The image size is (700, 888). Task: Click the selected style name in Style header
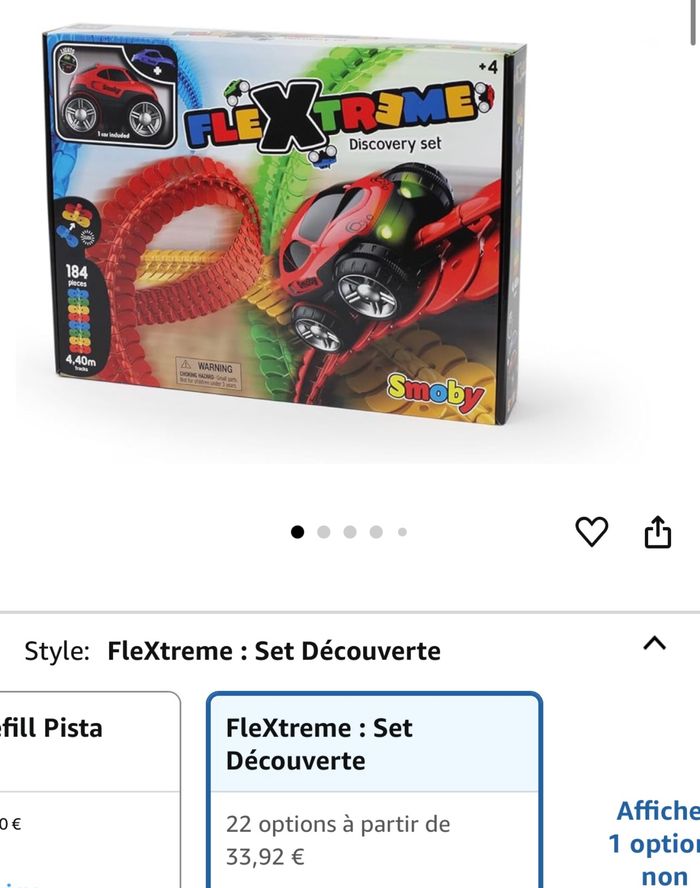(x=274, y=651)
